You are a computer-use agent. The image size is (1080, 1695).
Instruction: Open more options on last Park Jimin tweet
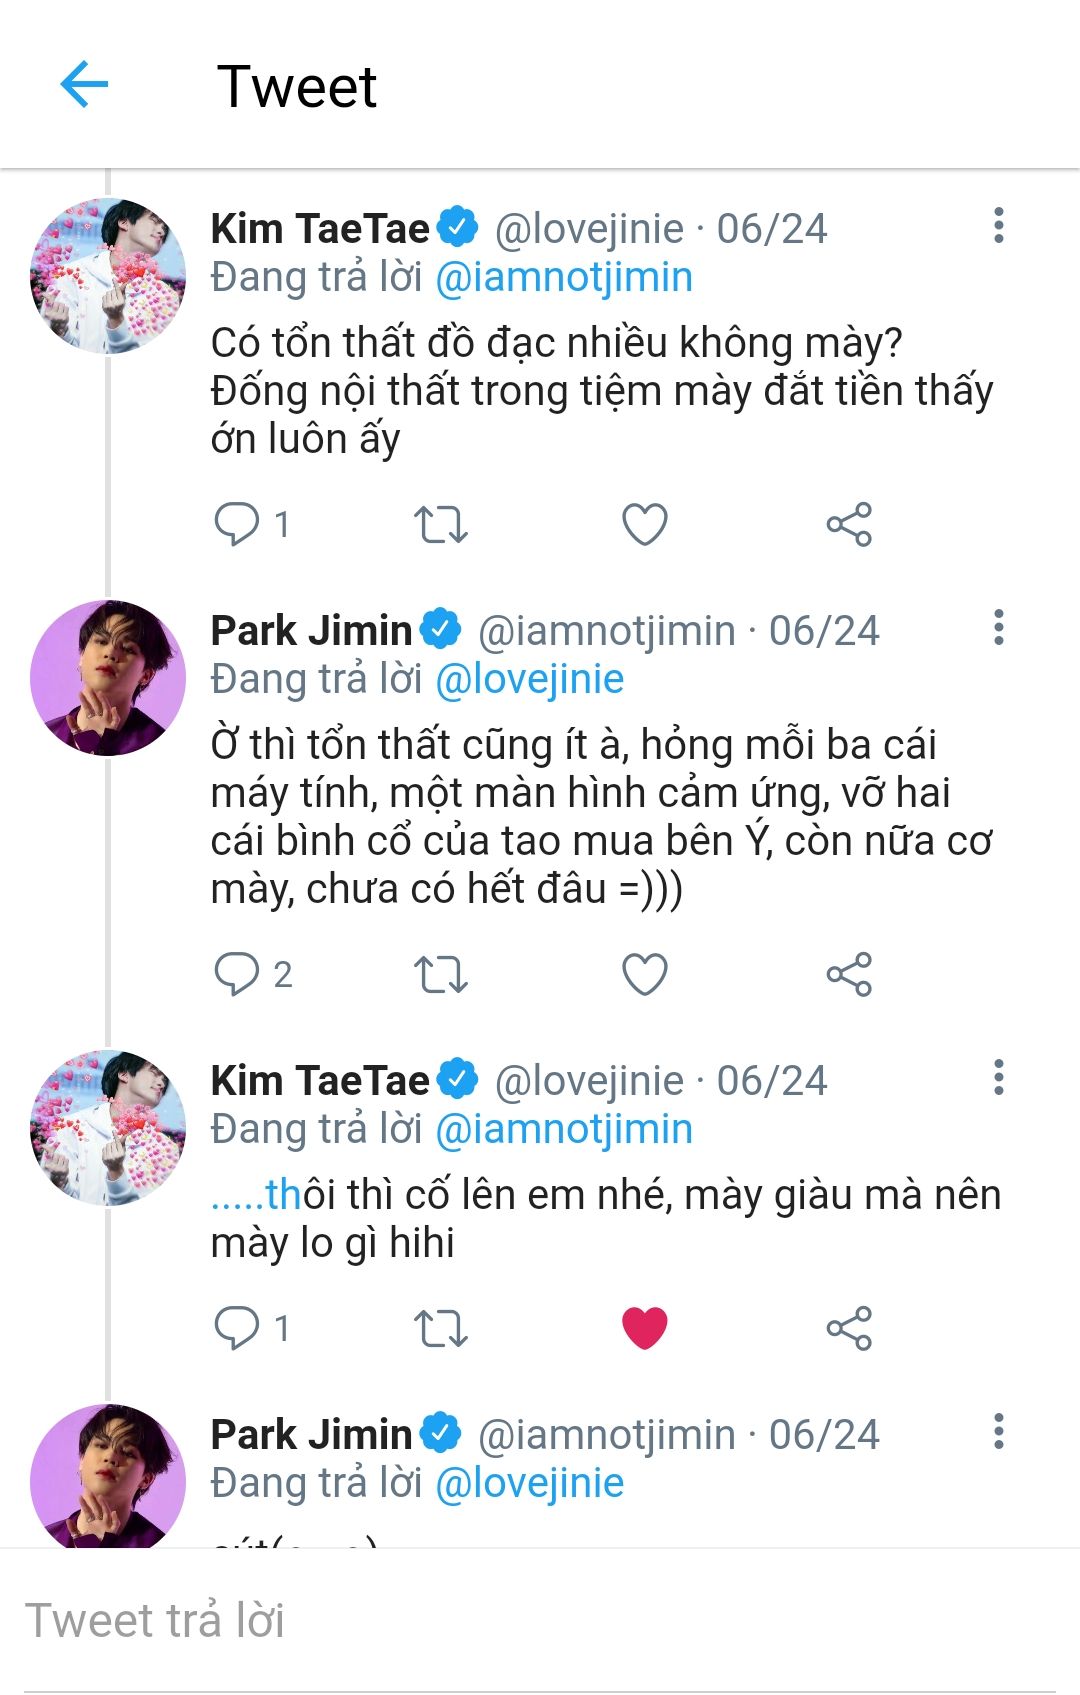tap(998, 1432)
